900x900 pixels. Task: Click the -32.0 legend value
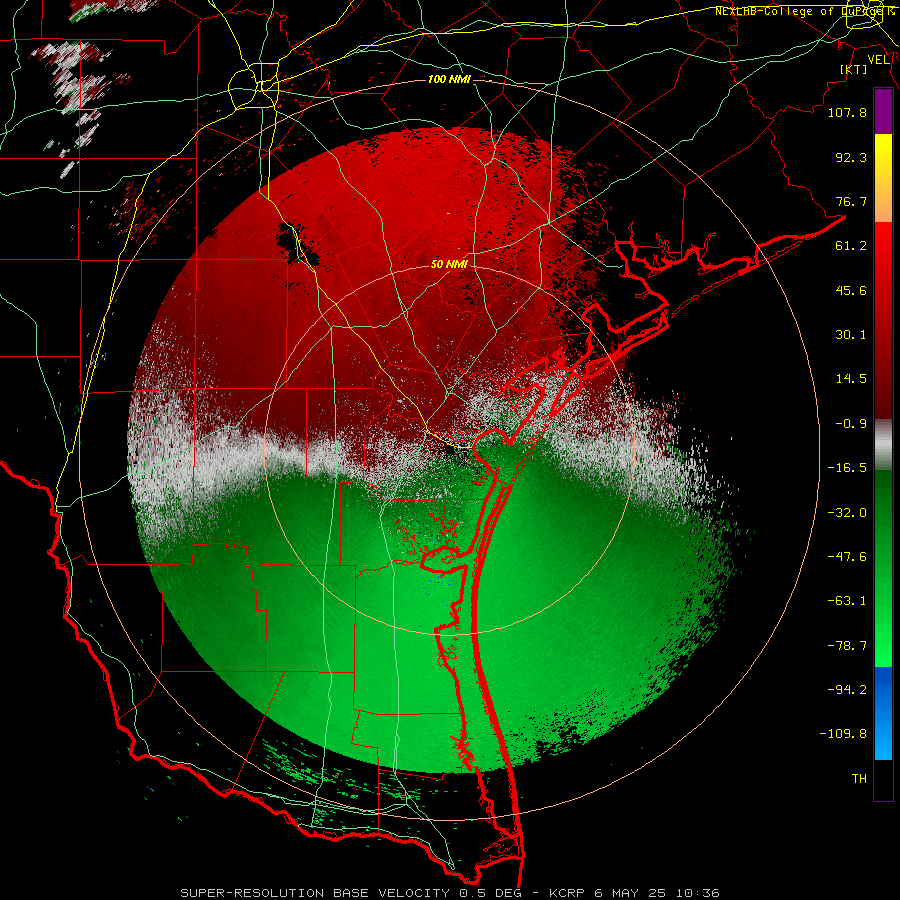pyautogui.click(x=847, y=513)
